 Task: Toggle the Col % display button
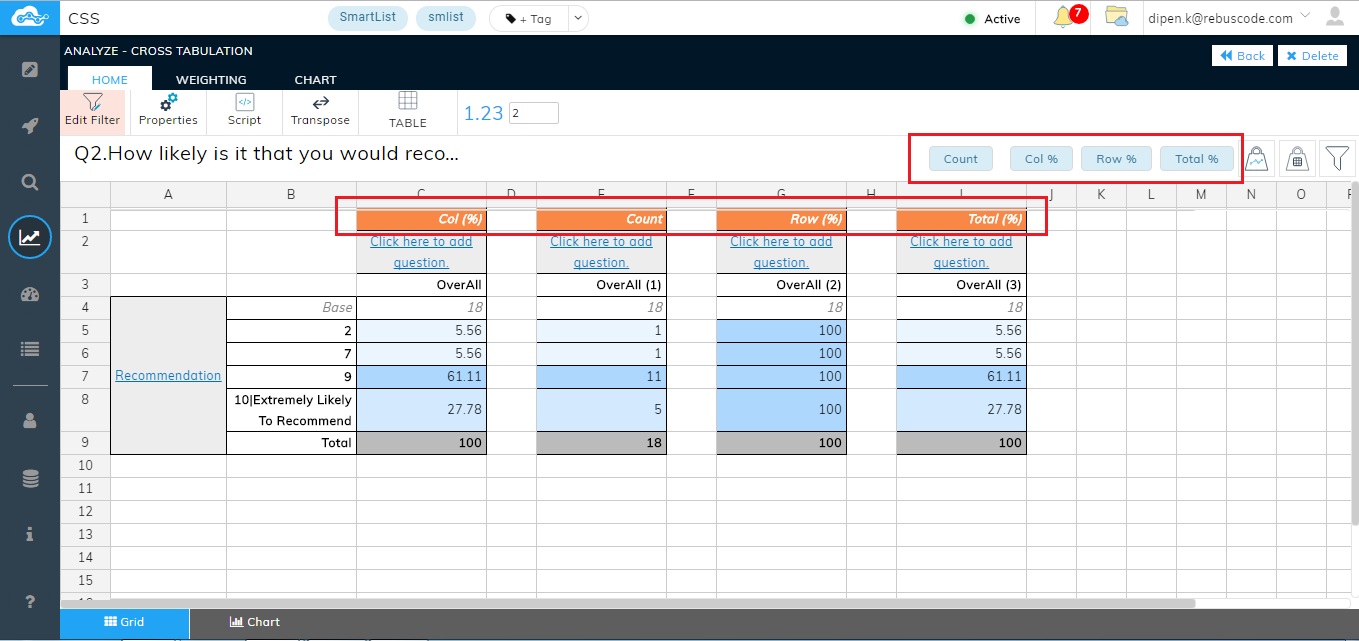[x=1041, y=158]
